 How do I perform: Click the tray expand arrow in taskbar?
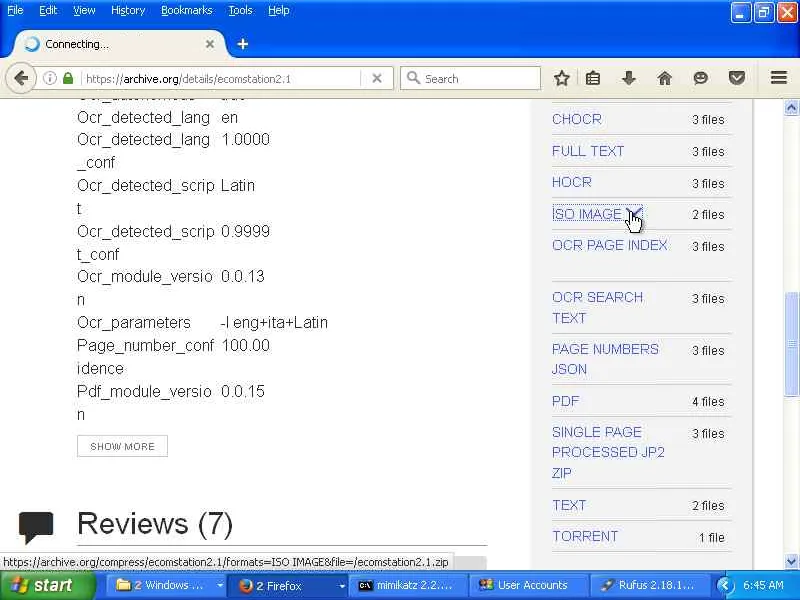pos(724,585)
